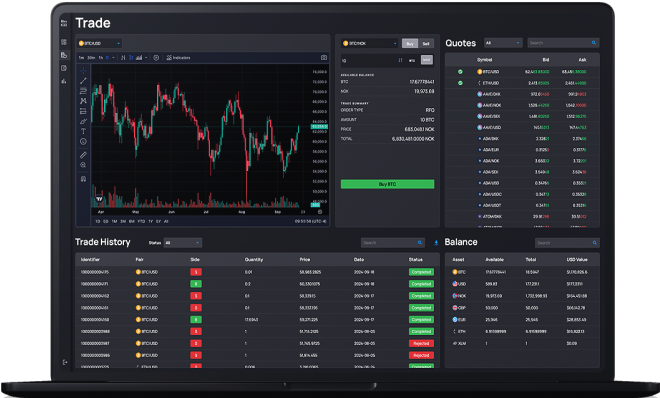Viewport: 660px width, 398px height.
Task: Select the brush drawing tool
Action: (83, 121)
